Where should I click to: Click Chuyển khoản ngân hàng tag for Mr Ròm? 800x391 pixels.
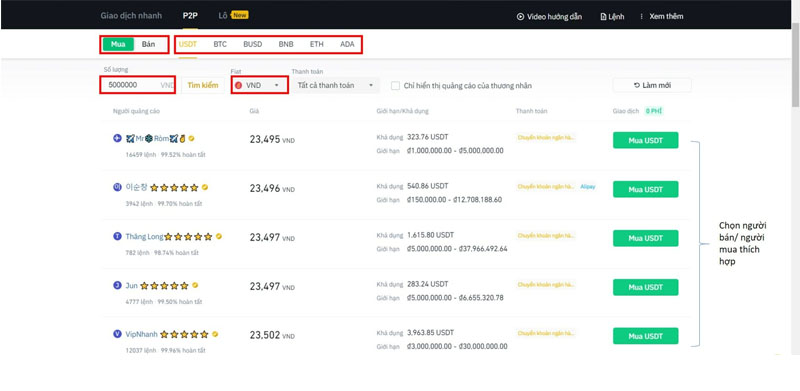(x=545, y=138)
